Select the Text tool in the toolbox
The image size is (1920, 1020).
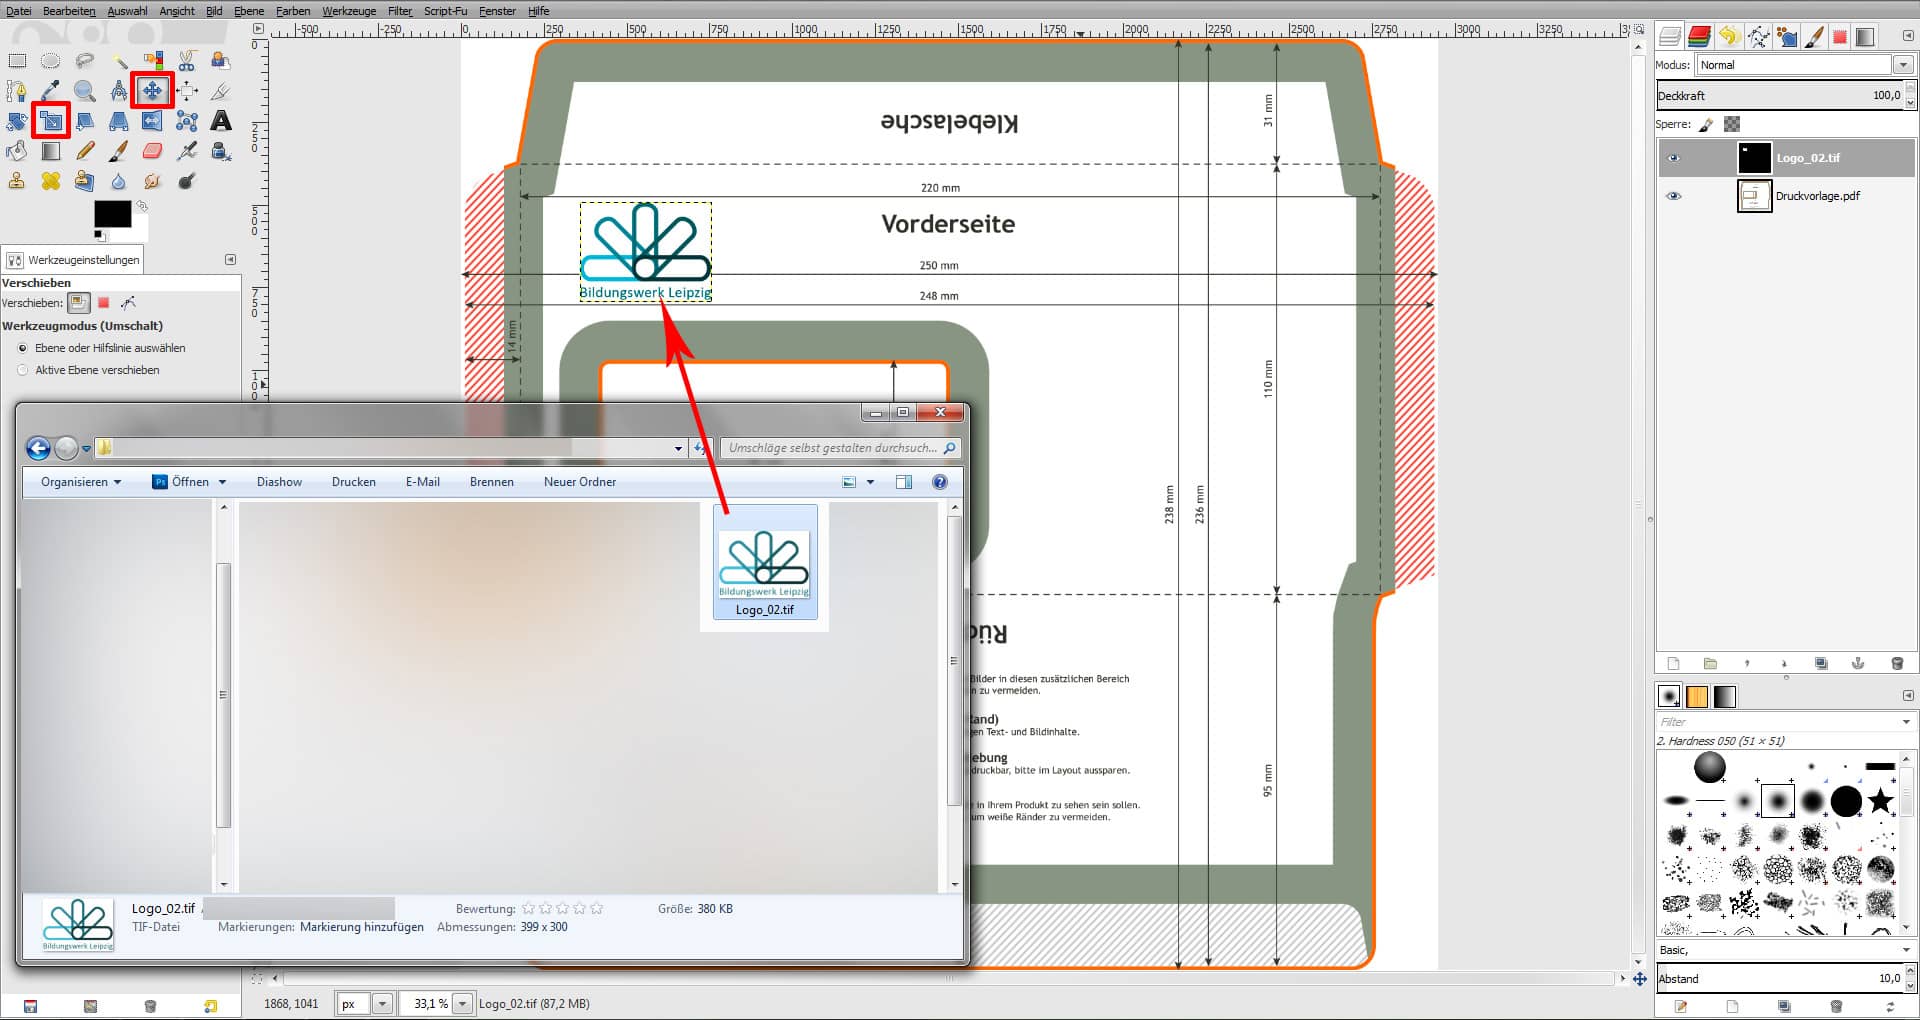click(220, 120)
